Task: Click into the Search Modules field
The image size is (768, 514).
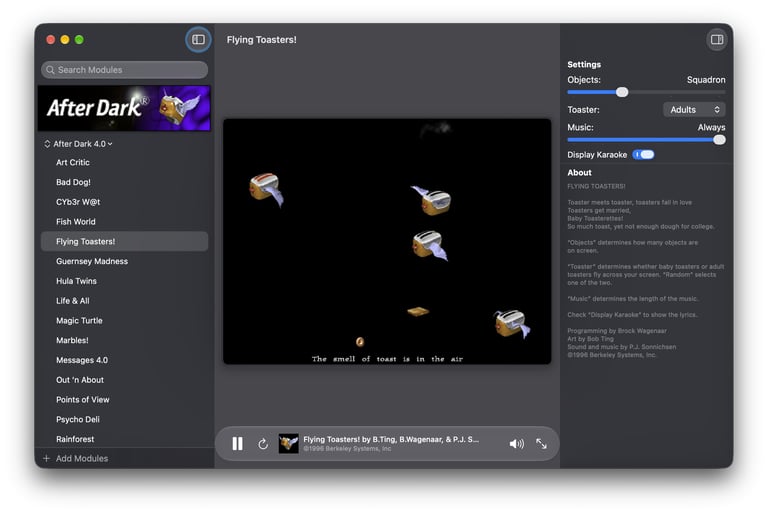Action: 124,70
